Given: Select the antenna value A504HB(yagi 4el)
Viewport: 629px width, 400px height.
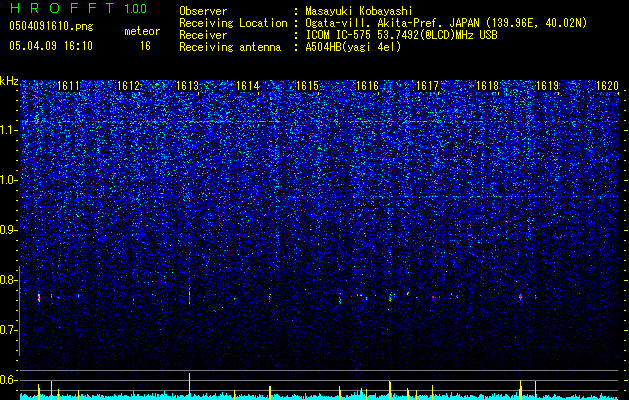Looking at the screenshot, I should [353, 47].
